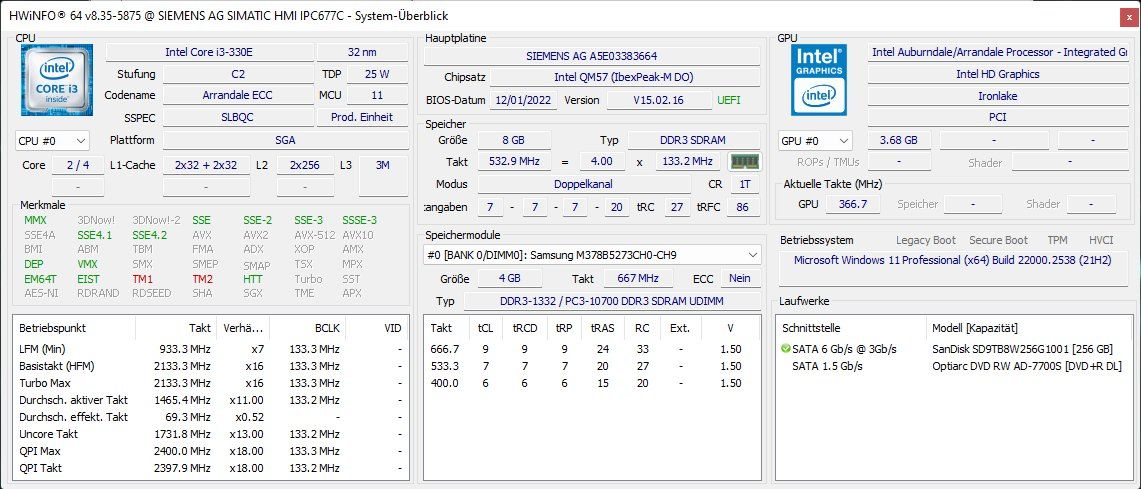Click the Secure Boot label
Image resolution: width=1141 pixels, height=489 pixels.
tap(998, 240)
